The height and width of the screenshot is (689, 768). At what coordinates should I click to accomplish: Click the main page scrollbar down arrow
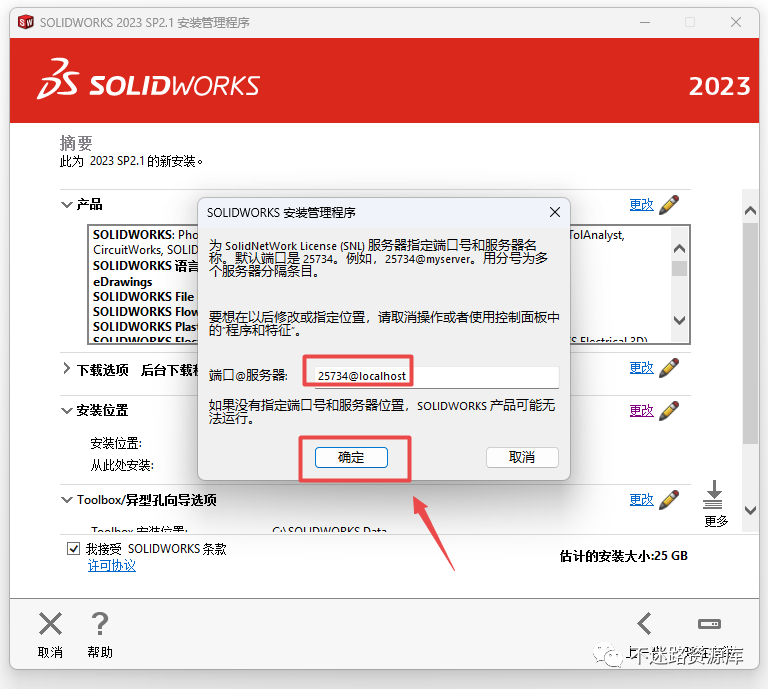coord(750,510)
